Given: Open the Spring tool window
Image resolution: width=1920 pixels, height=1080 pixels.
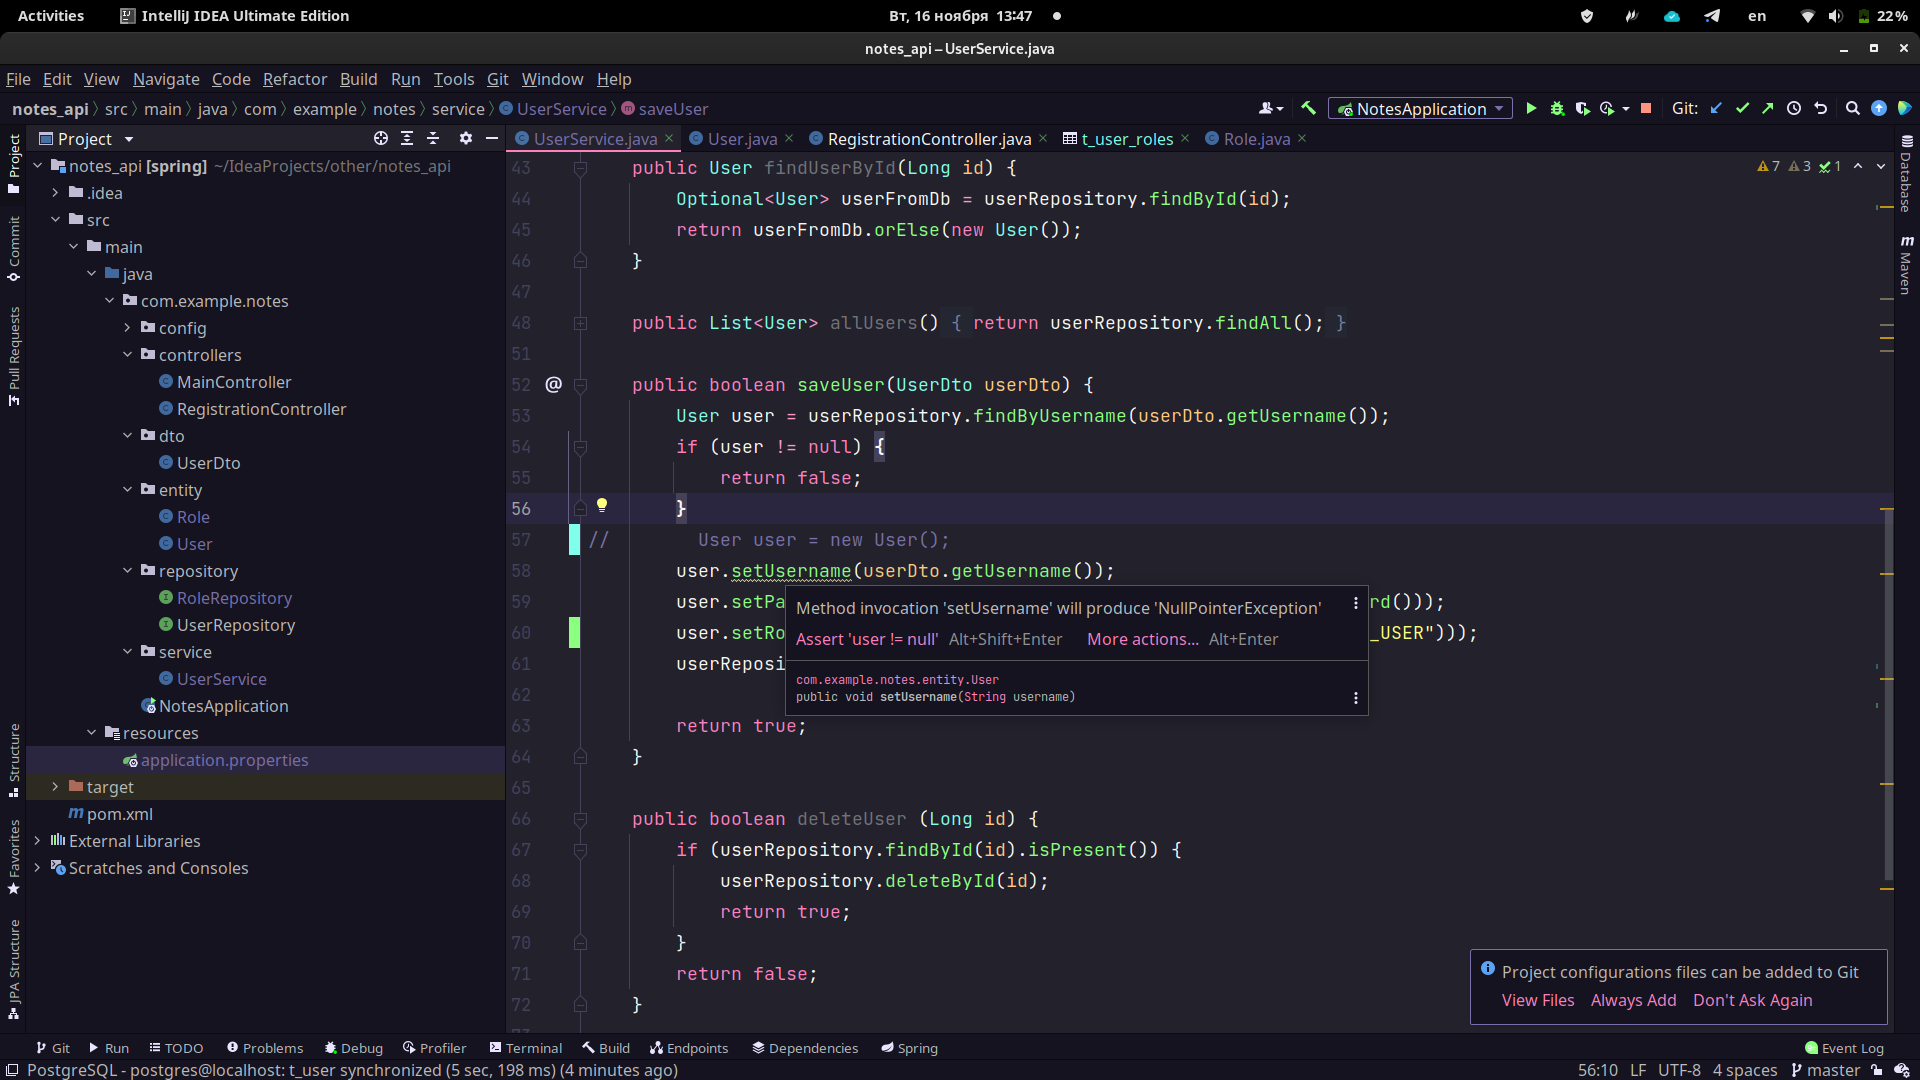Looking at the screenshot, I should click(x=909, y=1048).
